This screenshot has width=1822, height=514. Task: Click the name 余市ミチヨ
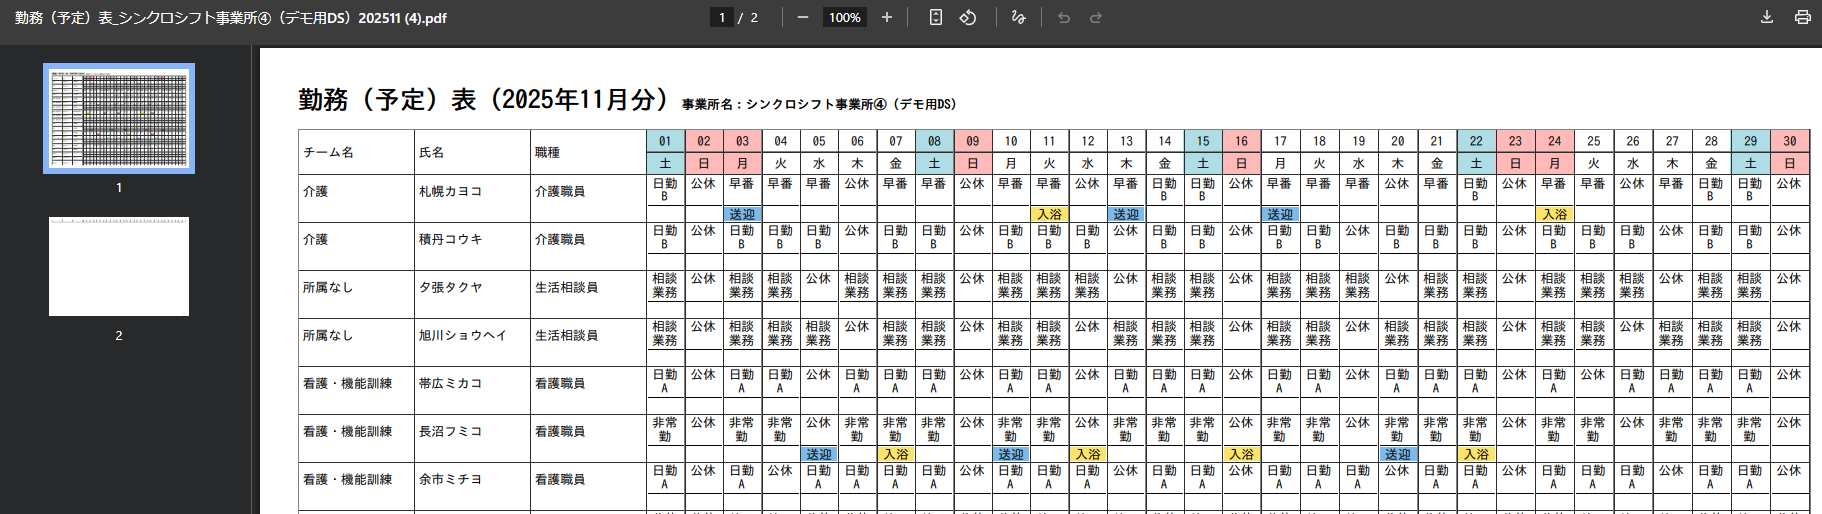[x=450, y=480]
